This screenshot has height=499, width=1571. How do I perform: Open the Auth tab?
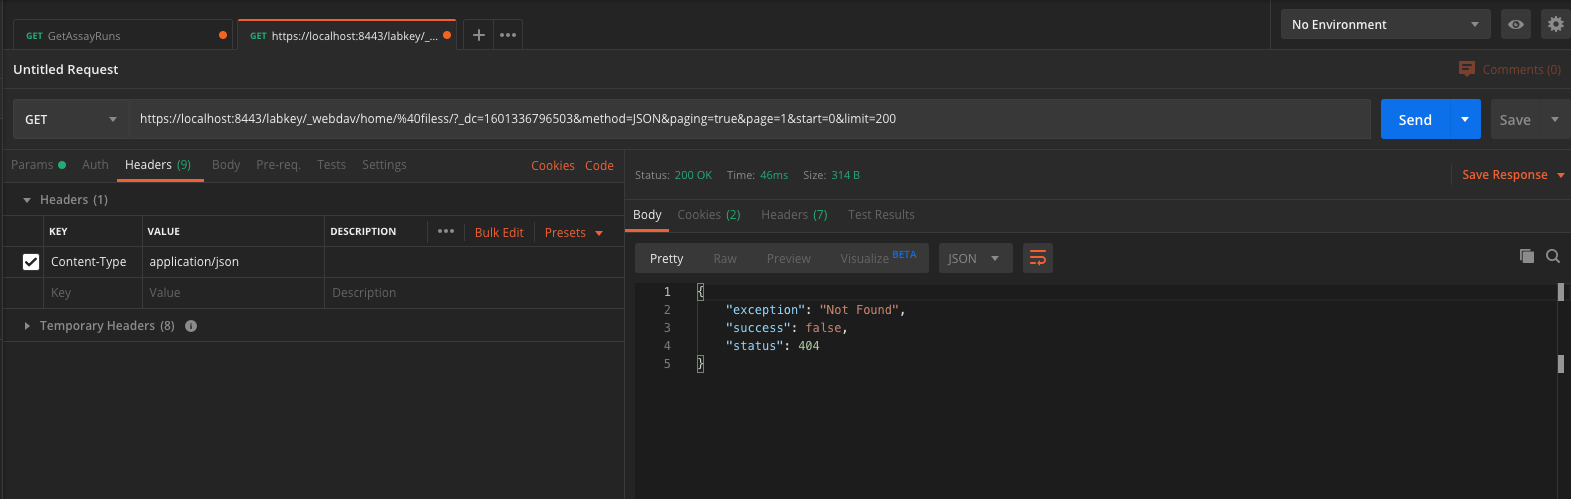point(95,165)
